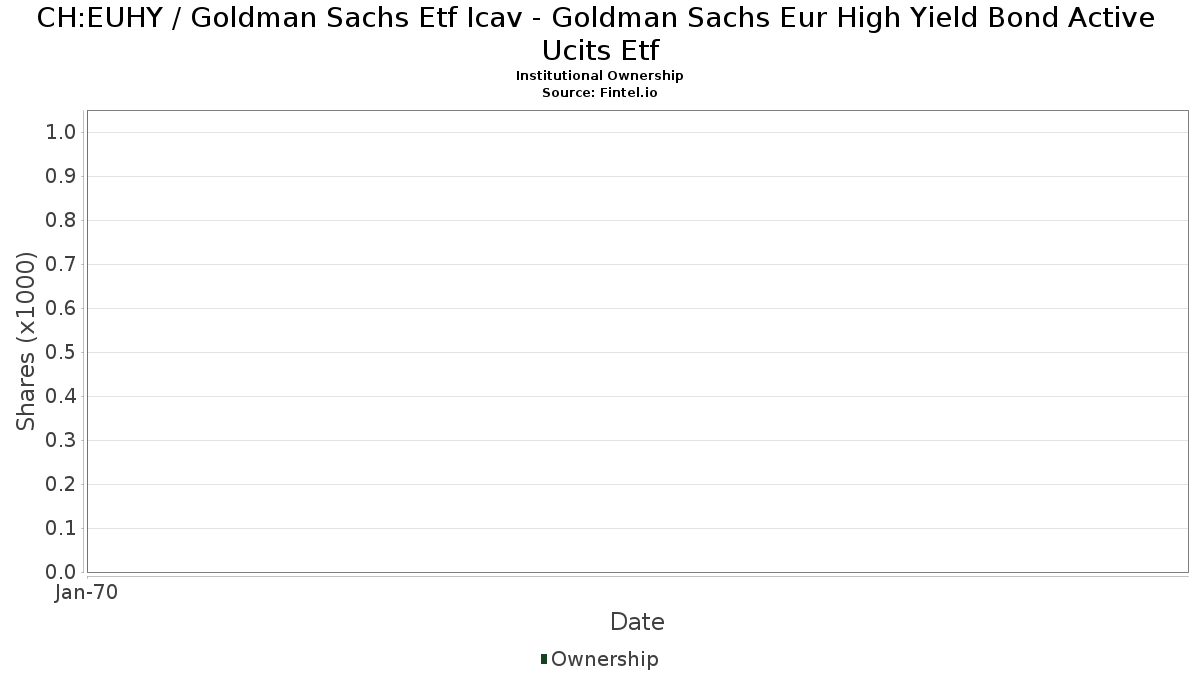
Task: Click the 0.2 y-axis tick label
Action: point(62,484)
